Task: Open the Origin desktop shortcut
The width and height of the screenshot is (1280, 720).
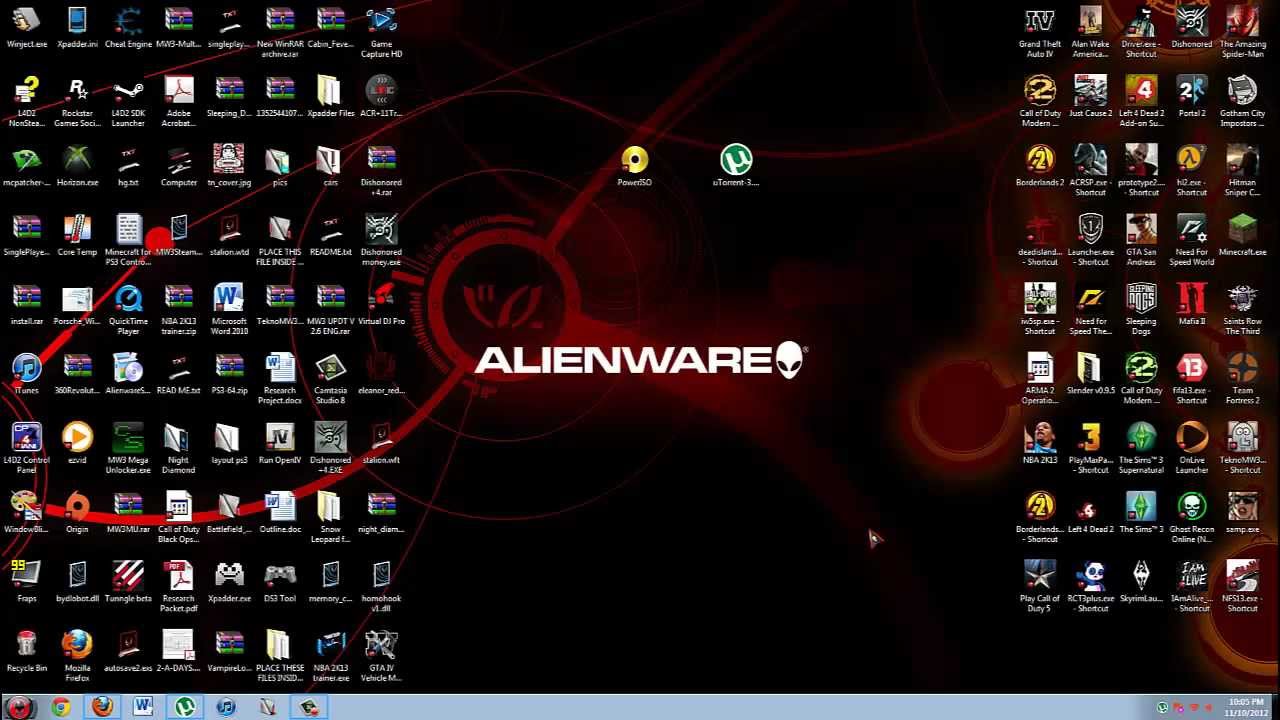Action: [x=77, y=512]
